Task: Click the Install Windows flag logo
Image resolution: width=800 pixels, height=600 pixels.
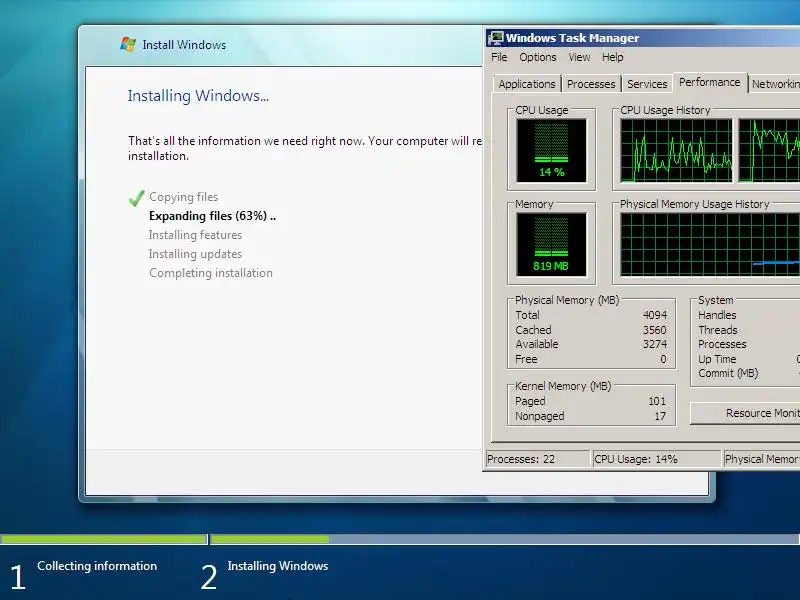Action: pos(128,44)
